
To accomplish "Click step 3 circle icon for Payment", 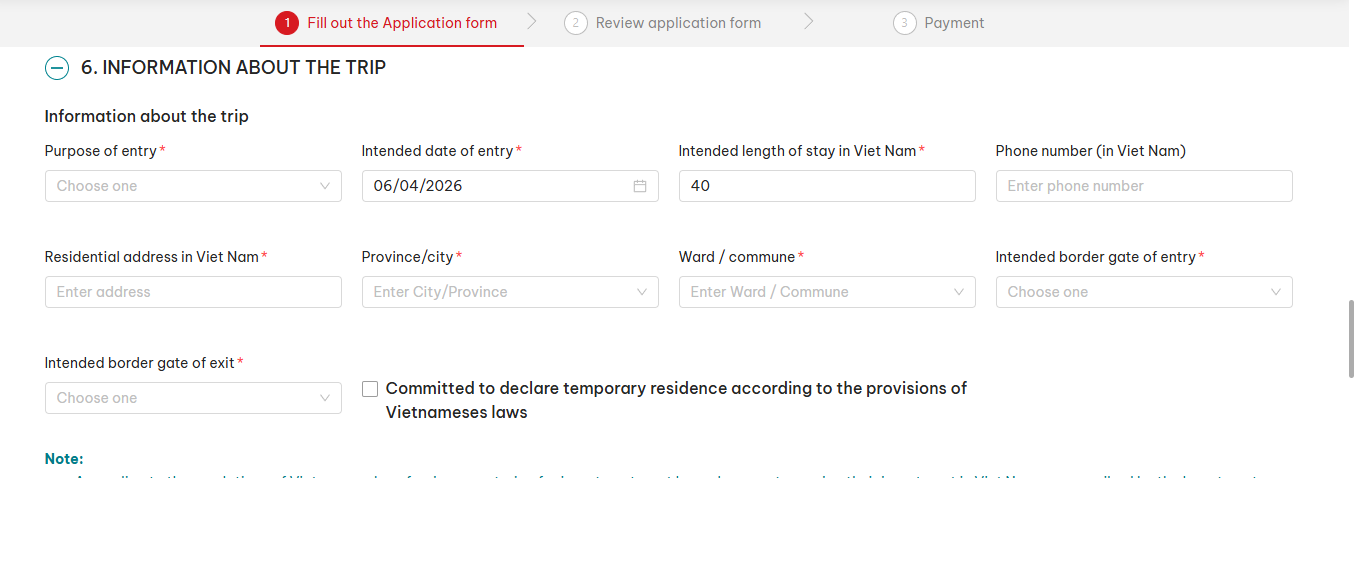I will tap(905, 23).
